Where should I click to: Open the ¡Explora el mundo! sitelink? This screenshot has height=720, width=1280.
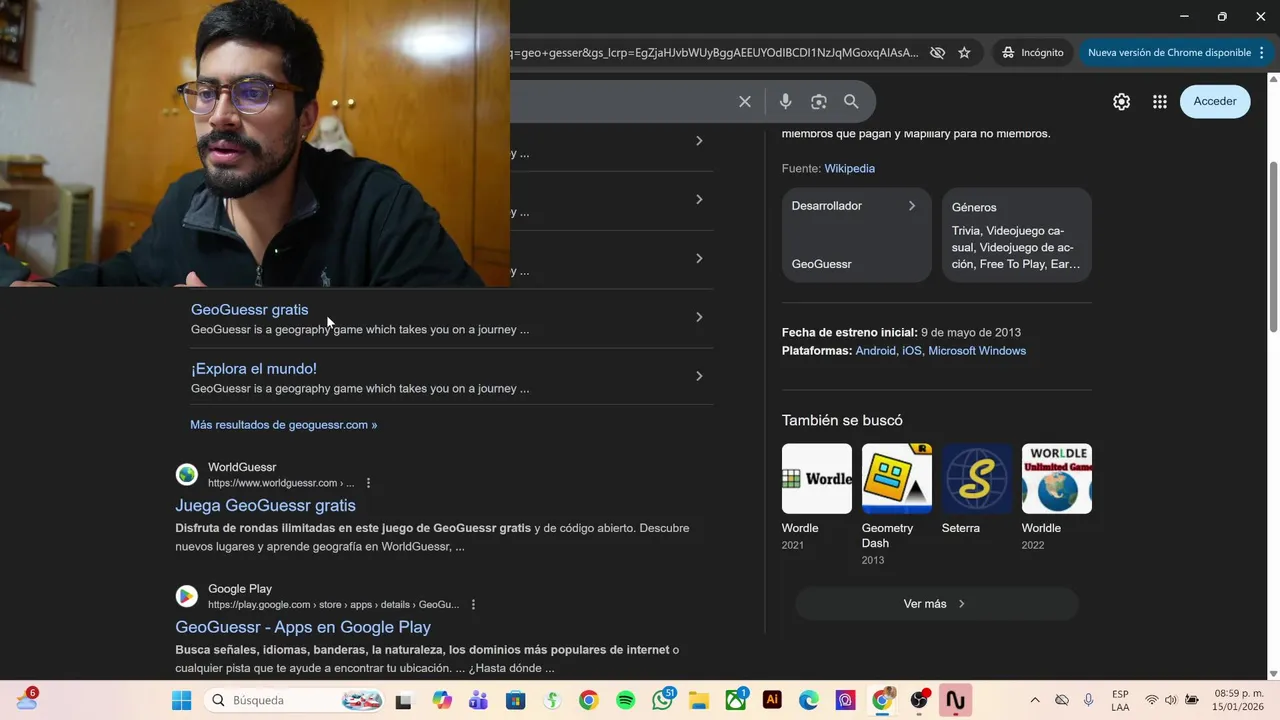[254, 369]
